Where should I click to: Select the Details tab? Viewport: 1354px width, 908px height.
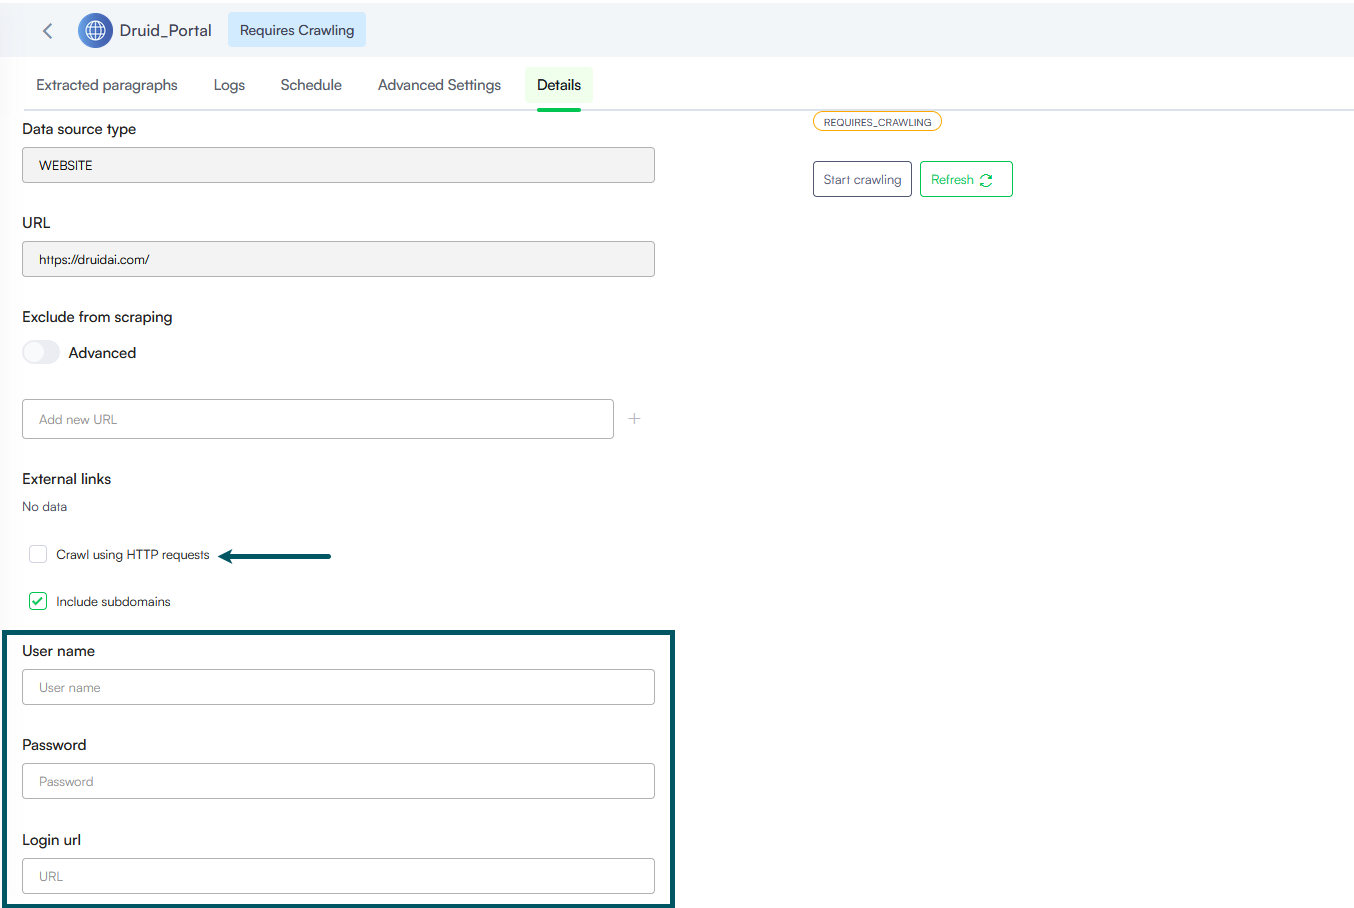pos(559,85)
